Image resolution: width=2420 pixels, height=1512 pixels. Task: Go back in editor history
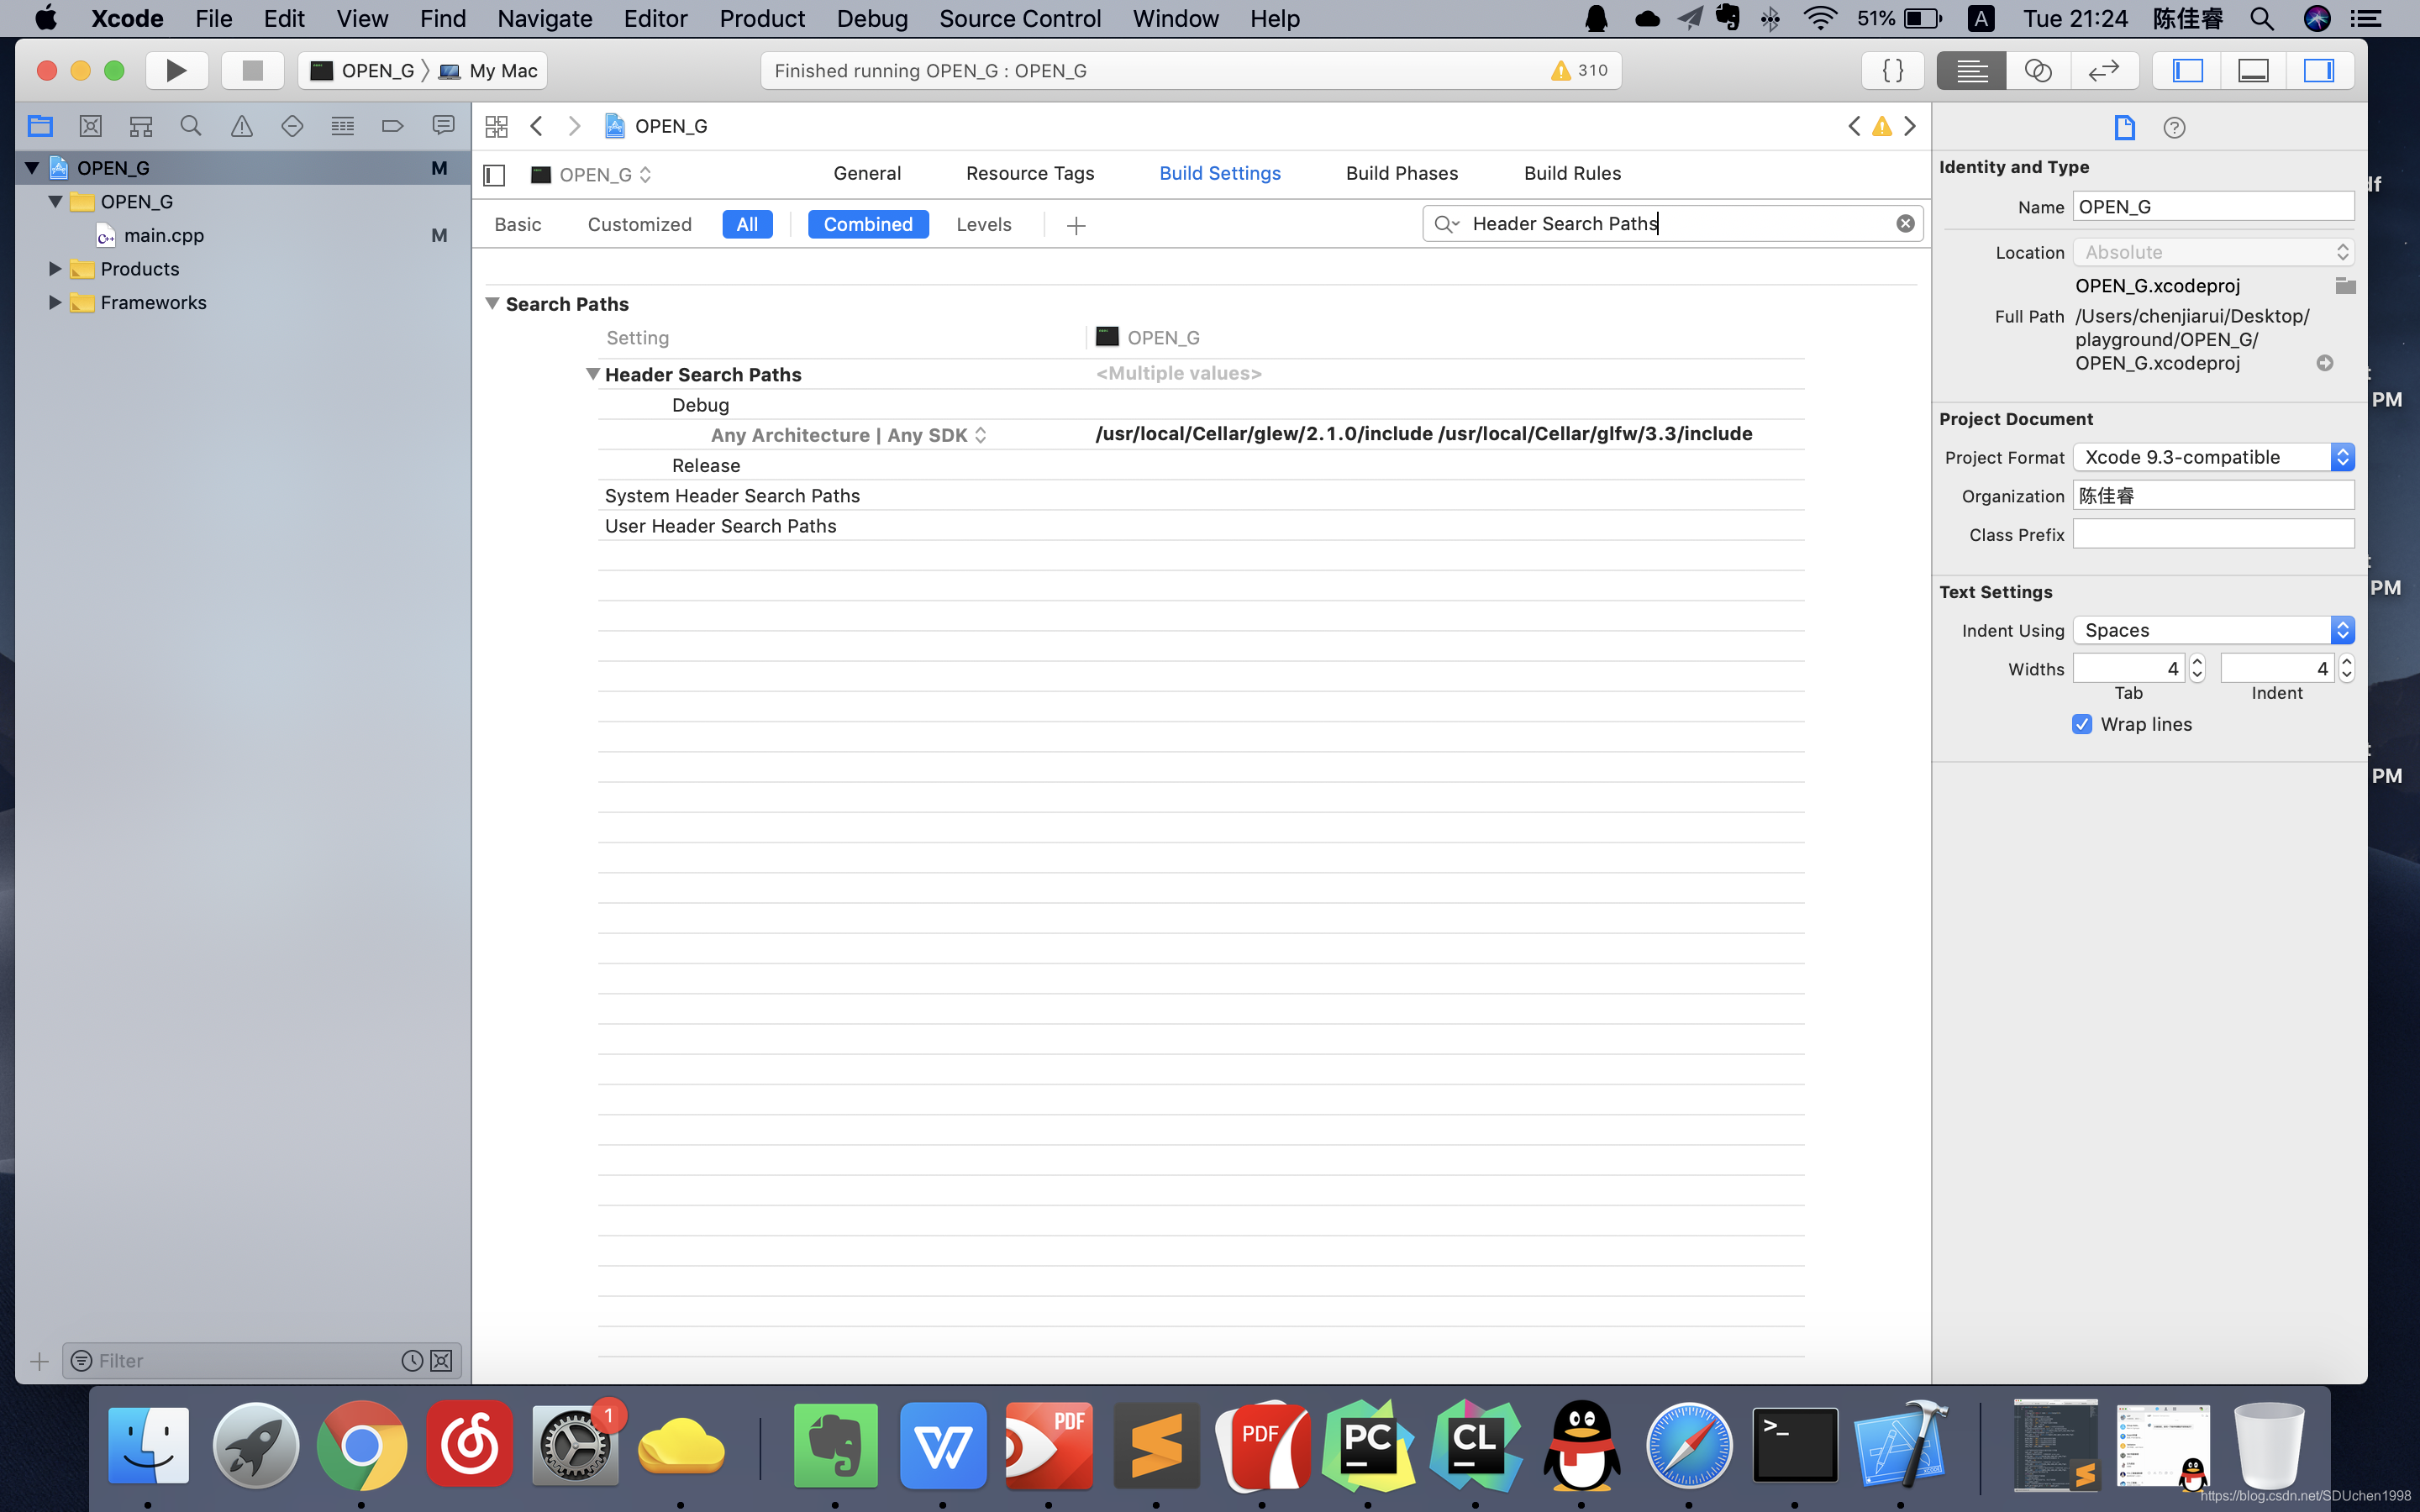click(x=537, y=126)
